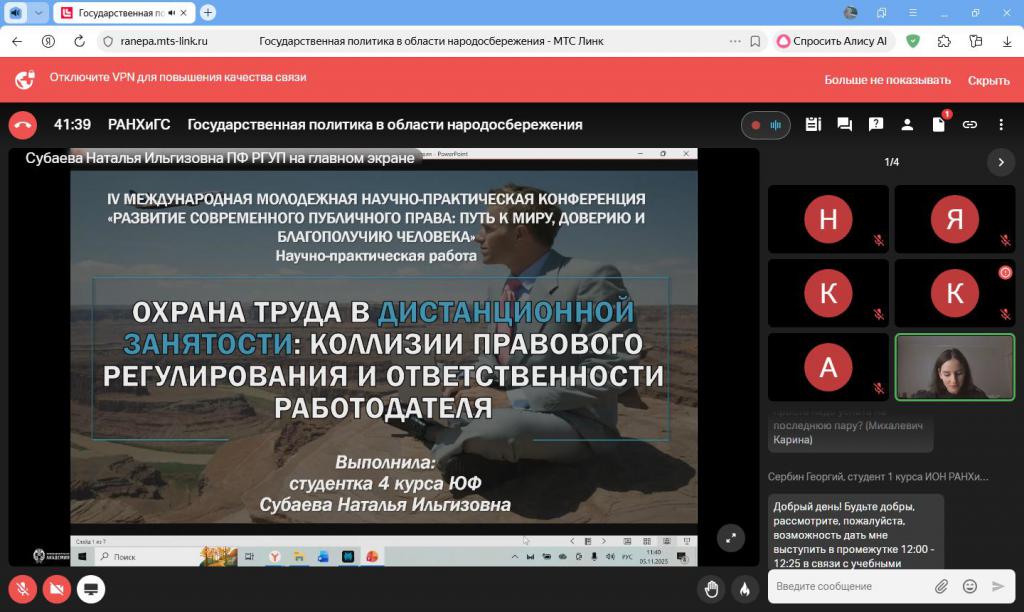
Task: Show the participants list icon
Action: (x=907, y=125)
